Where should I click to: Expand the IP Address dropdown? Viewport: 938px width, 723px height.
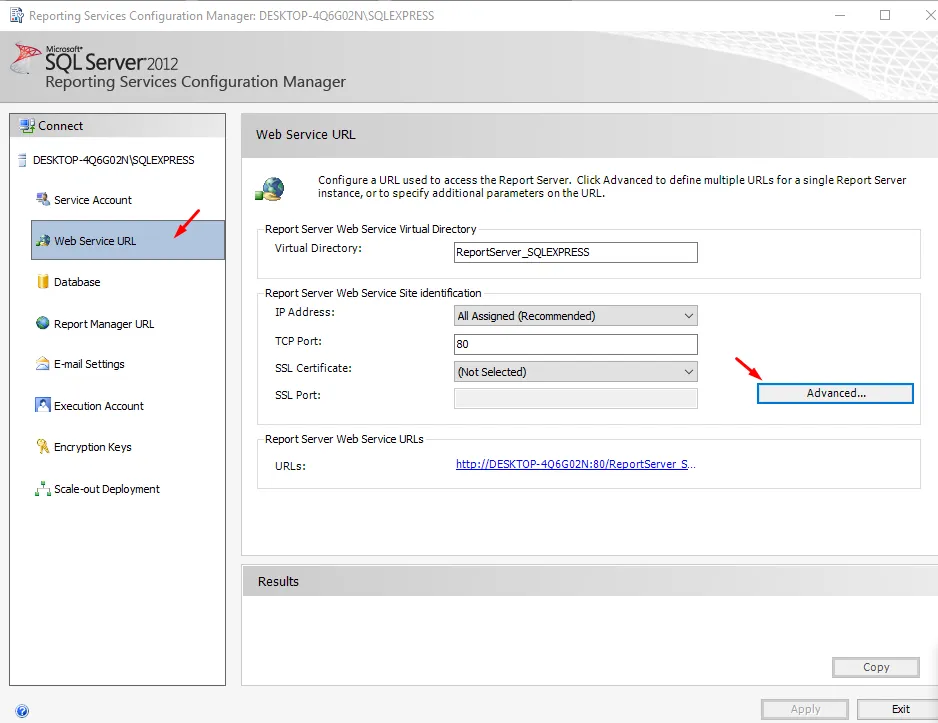coord(575,316)
